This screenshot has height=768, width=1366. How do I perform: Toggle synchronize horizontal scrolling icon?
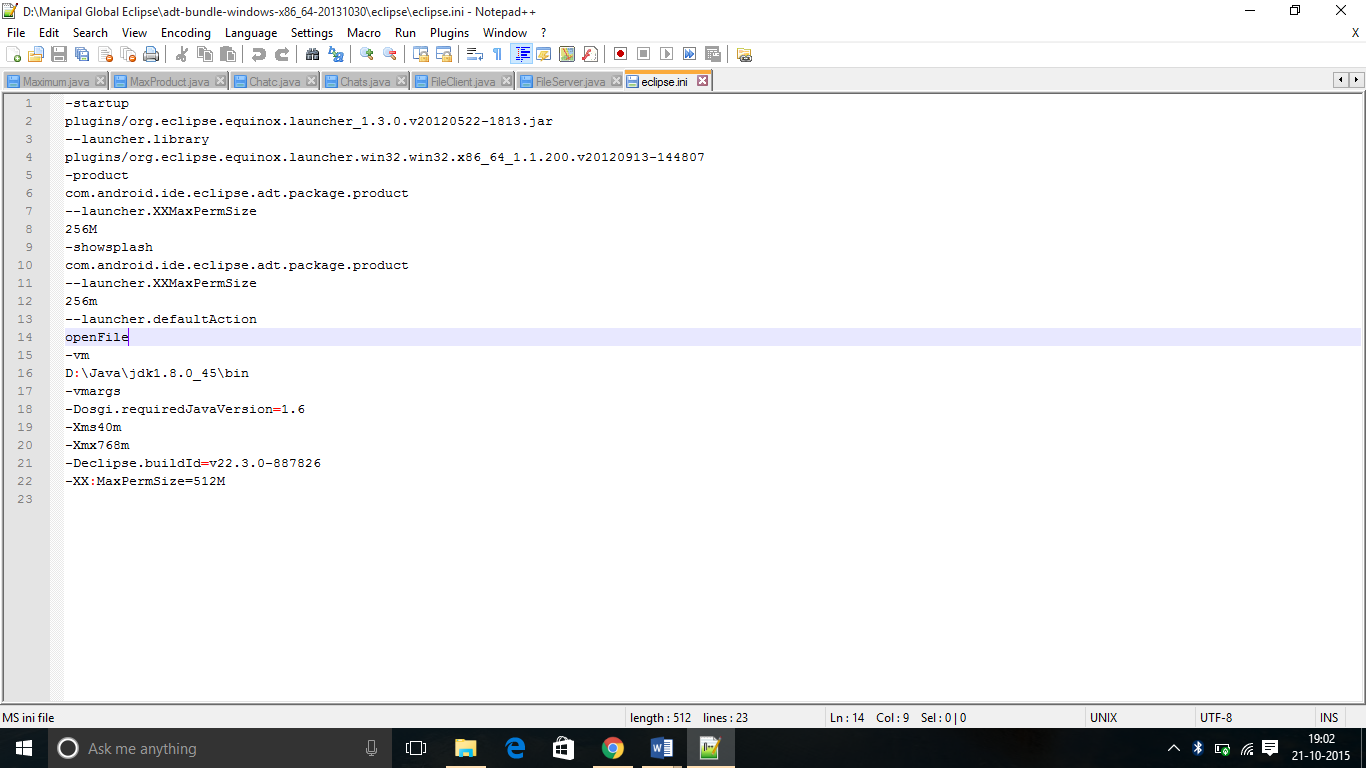pyautogui.click(x=444, y=54)
